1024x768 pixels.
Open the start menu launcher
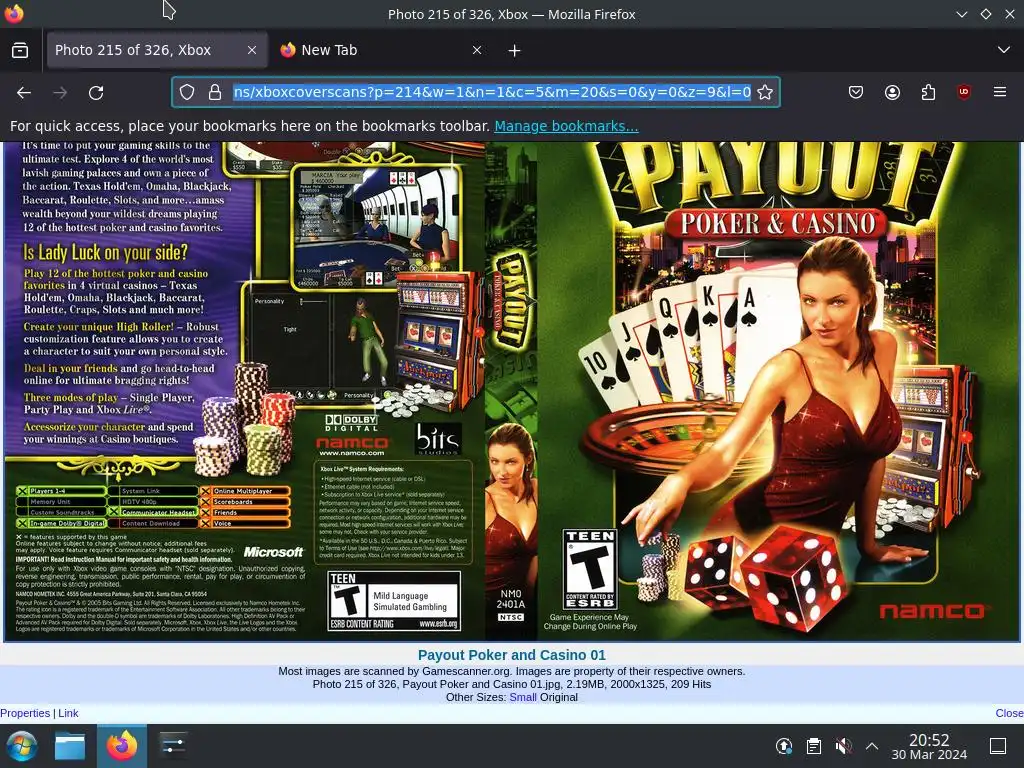coord(22,746)
